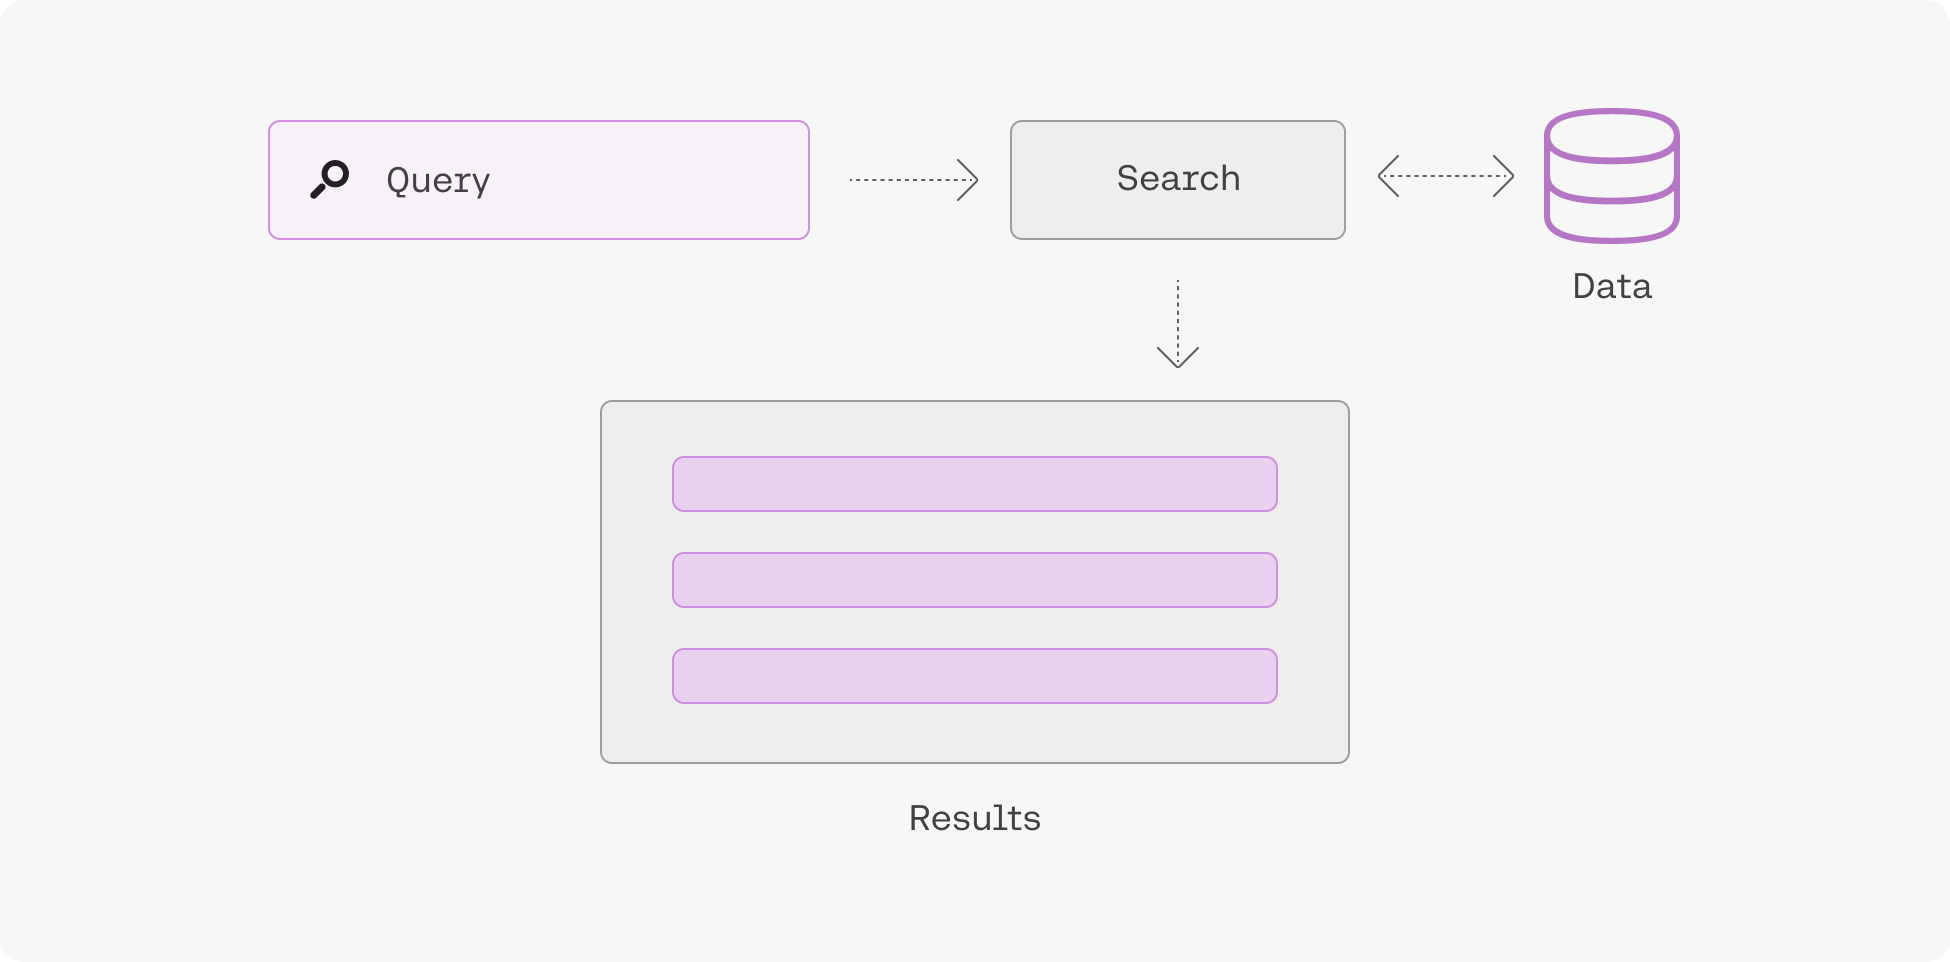Click the arrowhead pointing into the Search box

tap(969, 180)
